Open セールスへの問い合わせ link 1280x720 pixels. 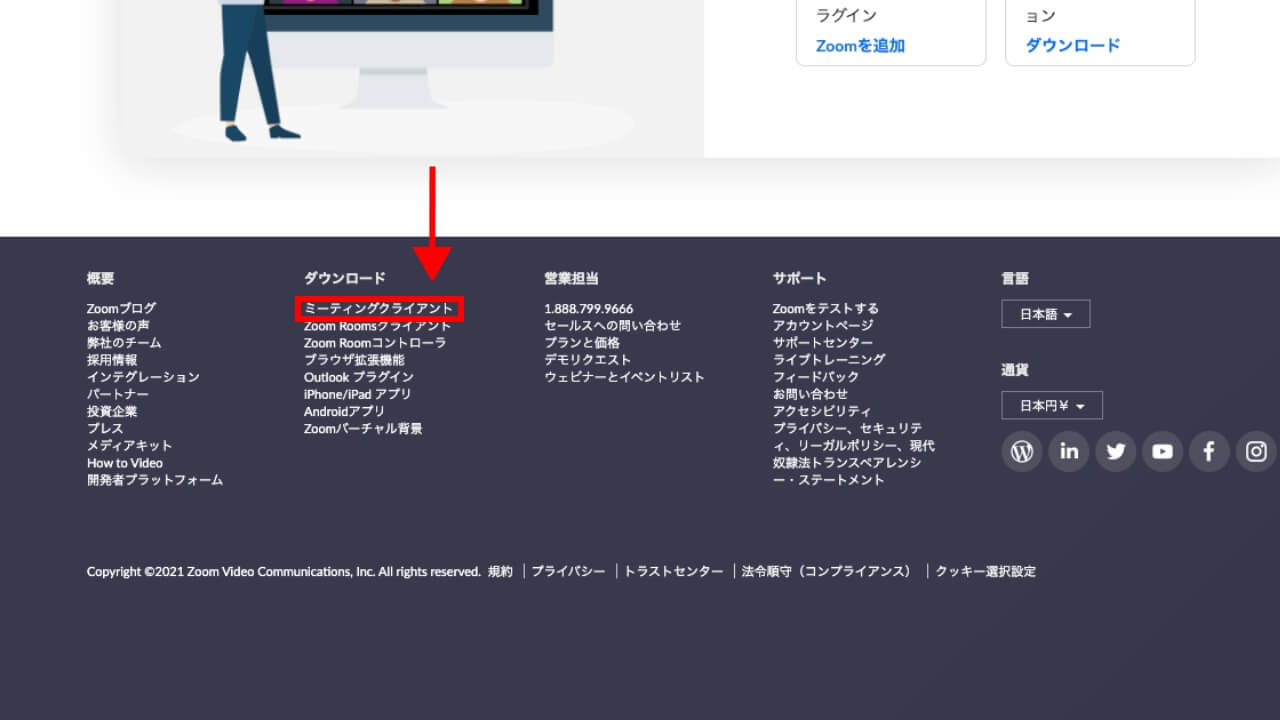613,326
